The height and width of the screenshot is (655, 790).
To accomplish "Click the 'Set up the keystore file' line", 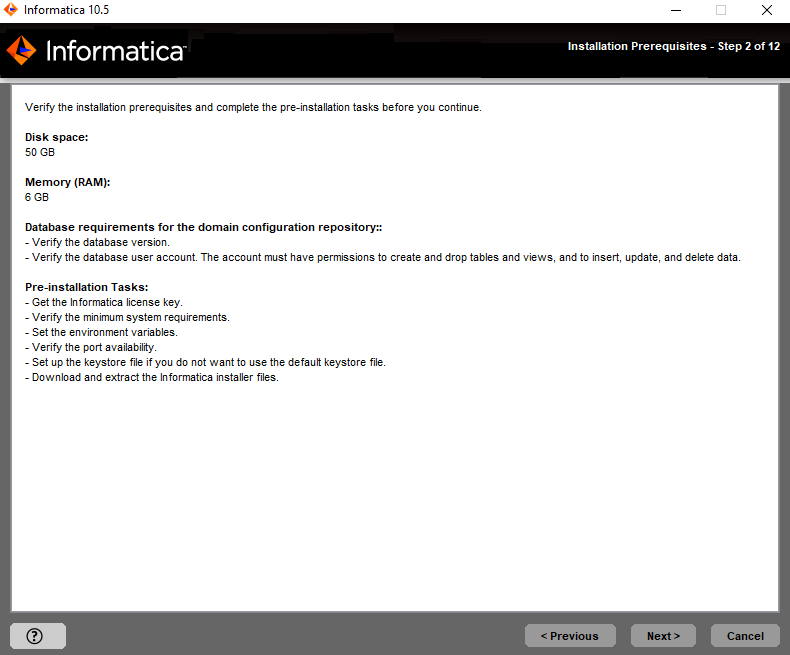I will 205,362.
